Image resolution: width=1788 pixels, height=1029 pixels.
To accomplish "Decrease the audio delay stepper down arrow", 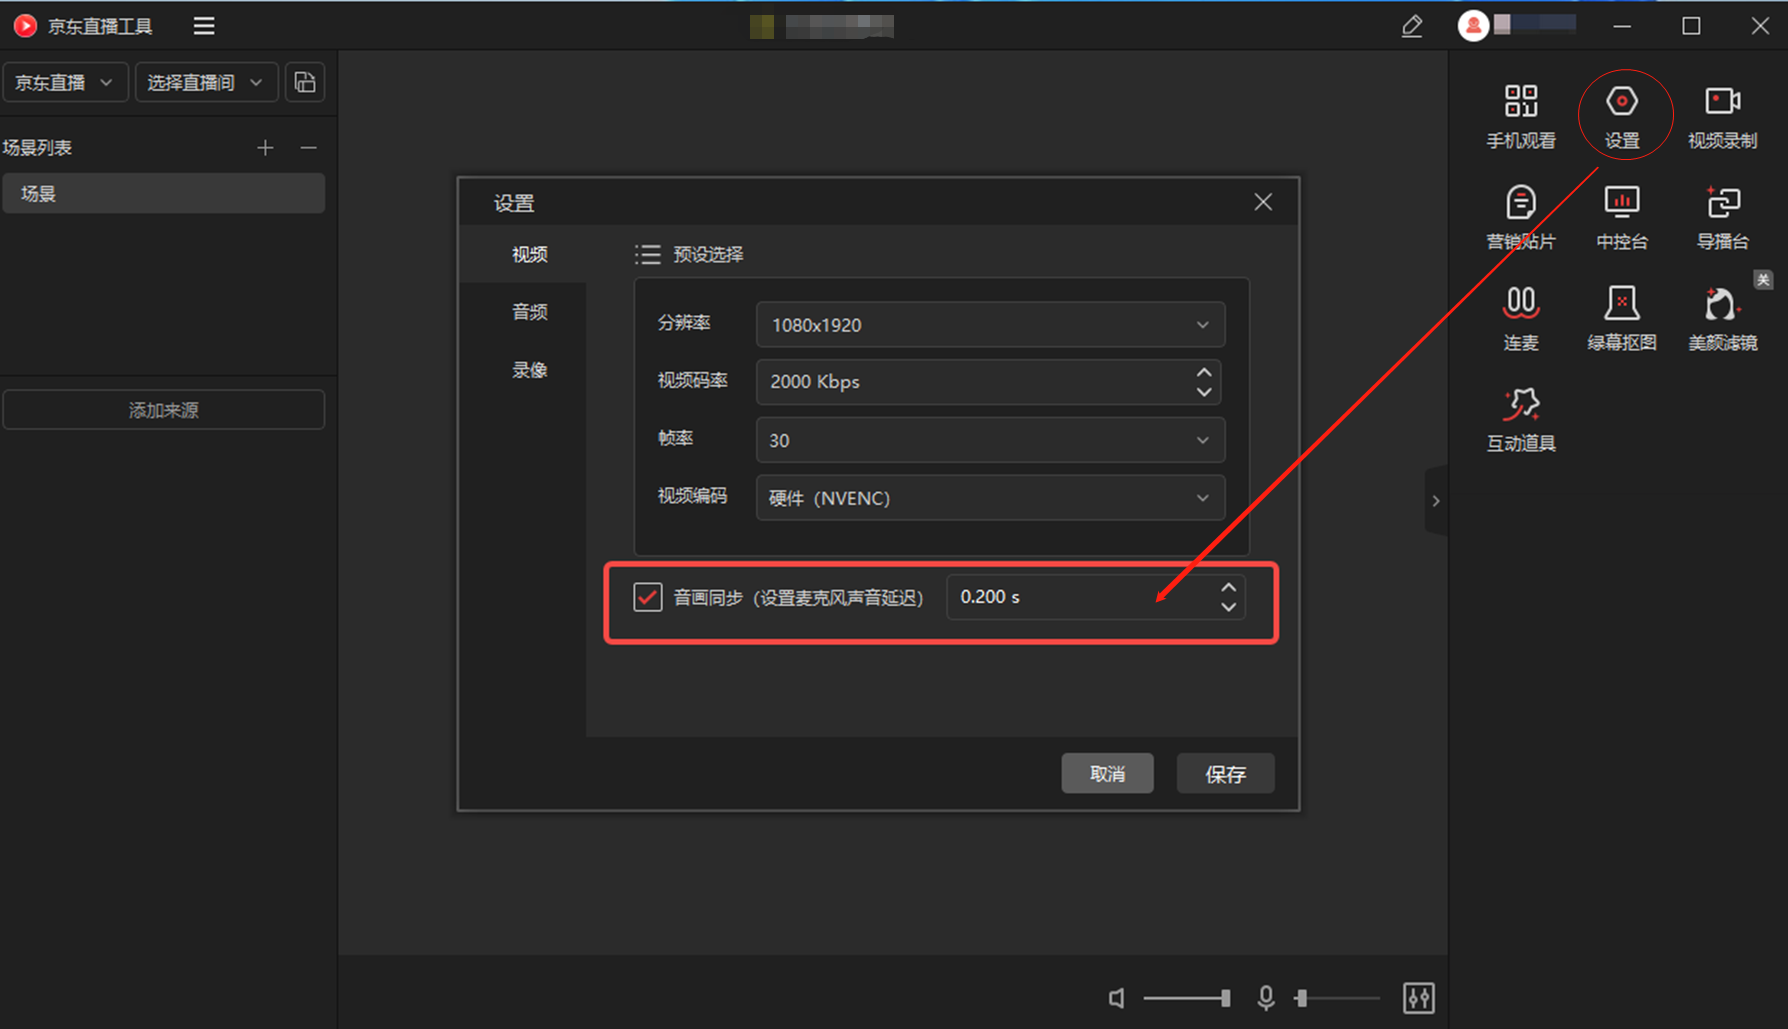I will (x=1228, y=607).
